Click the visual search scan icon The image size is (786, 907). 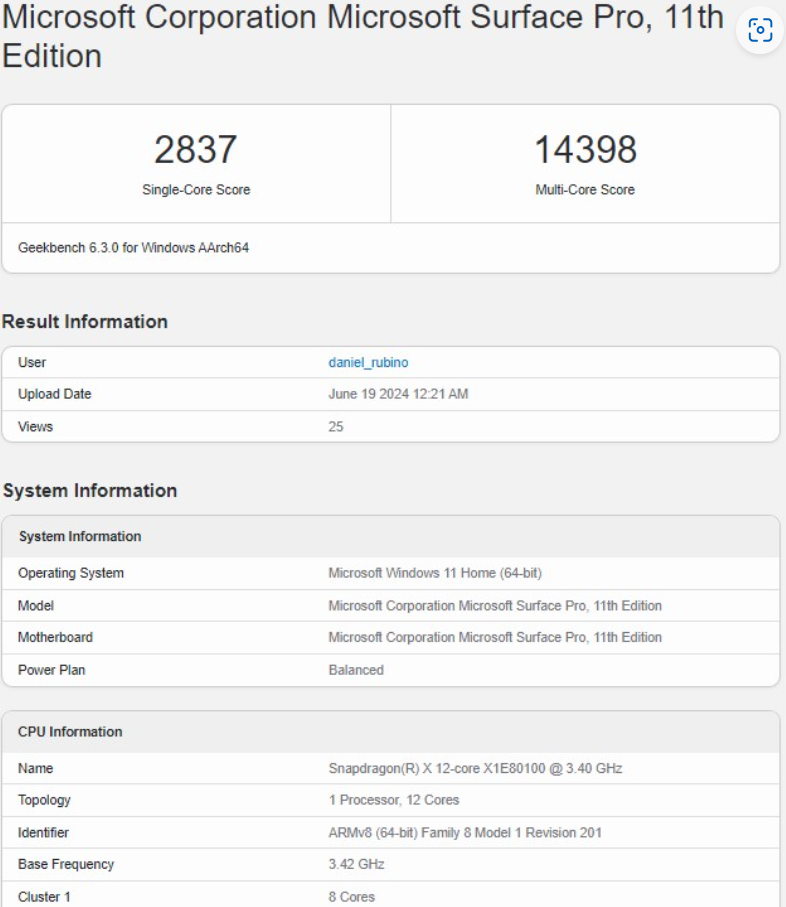(x=760, y=30)
